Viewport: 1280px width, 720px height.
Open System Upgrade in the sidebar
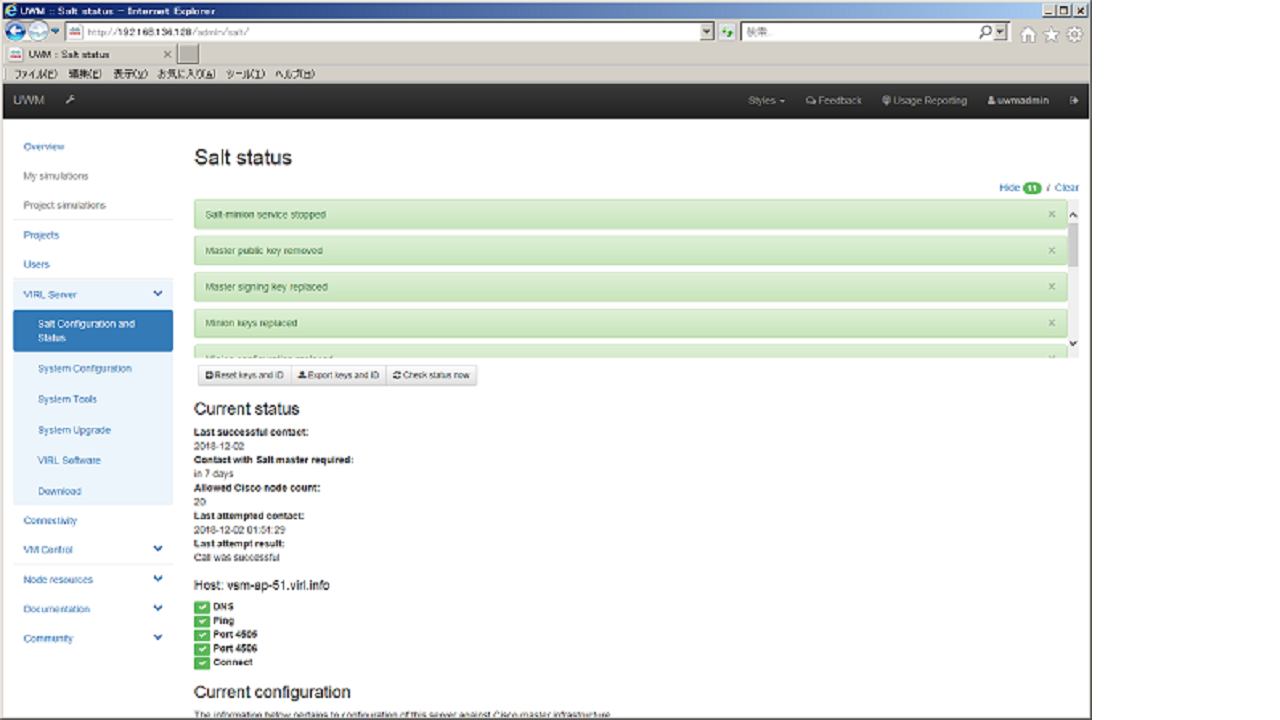click(74, 430)
